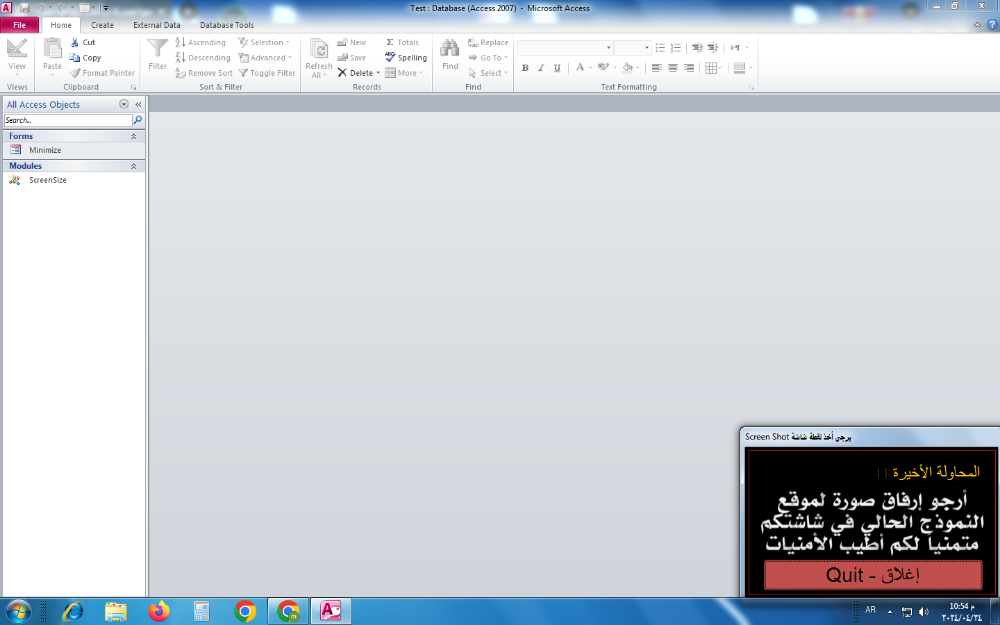Click the Quit - إغلاق button
1000x625 pixels.
point(872,575)
